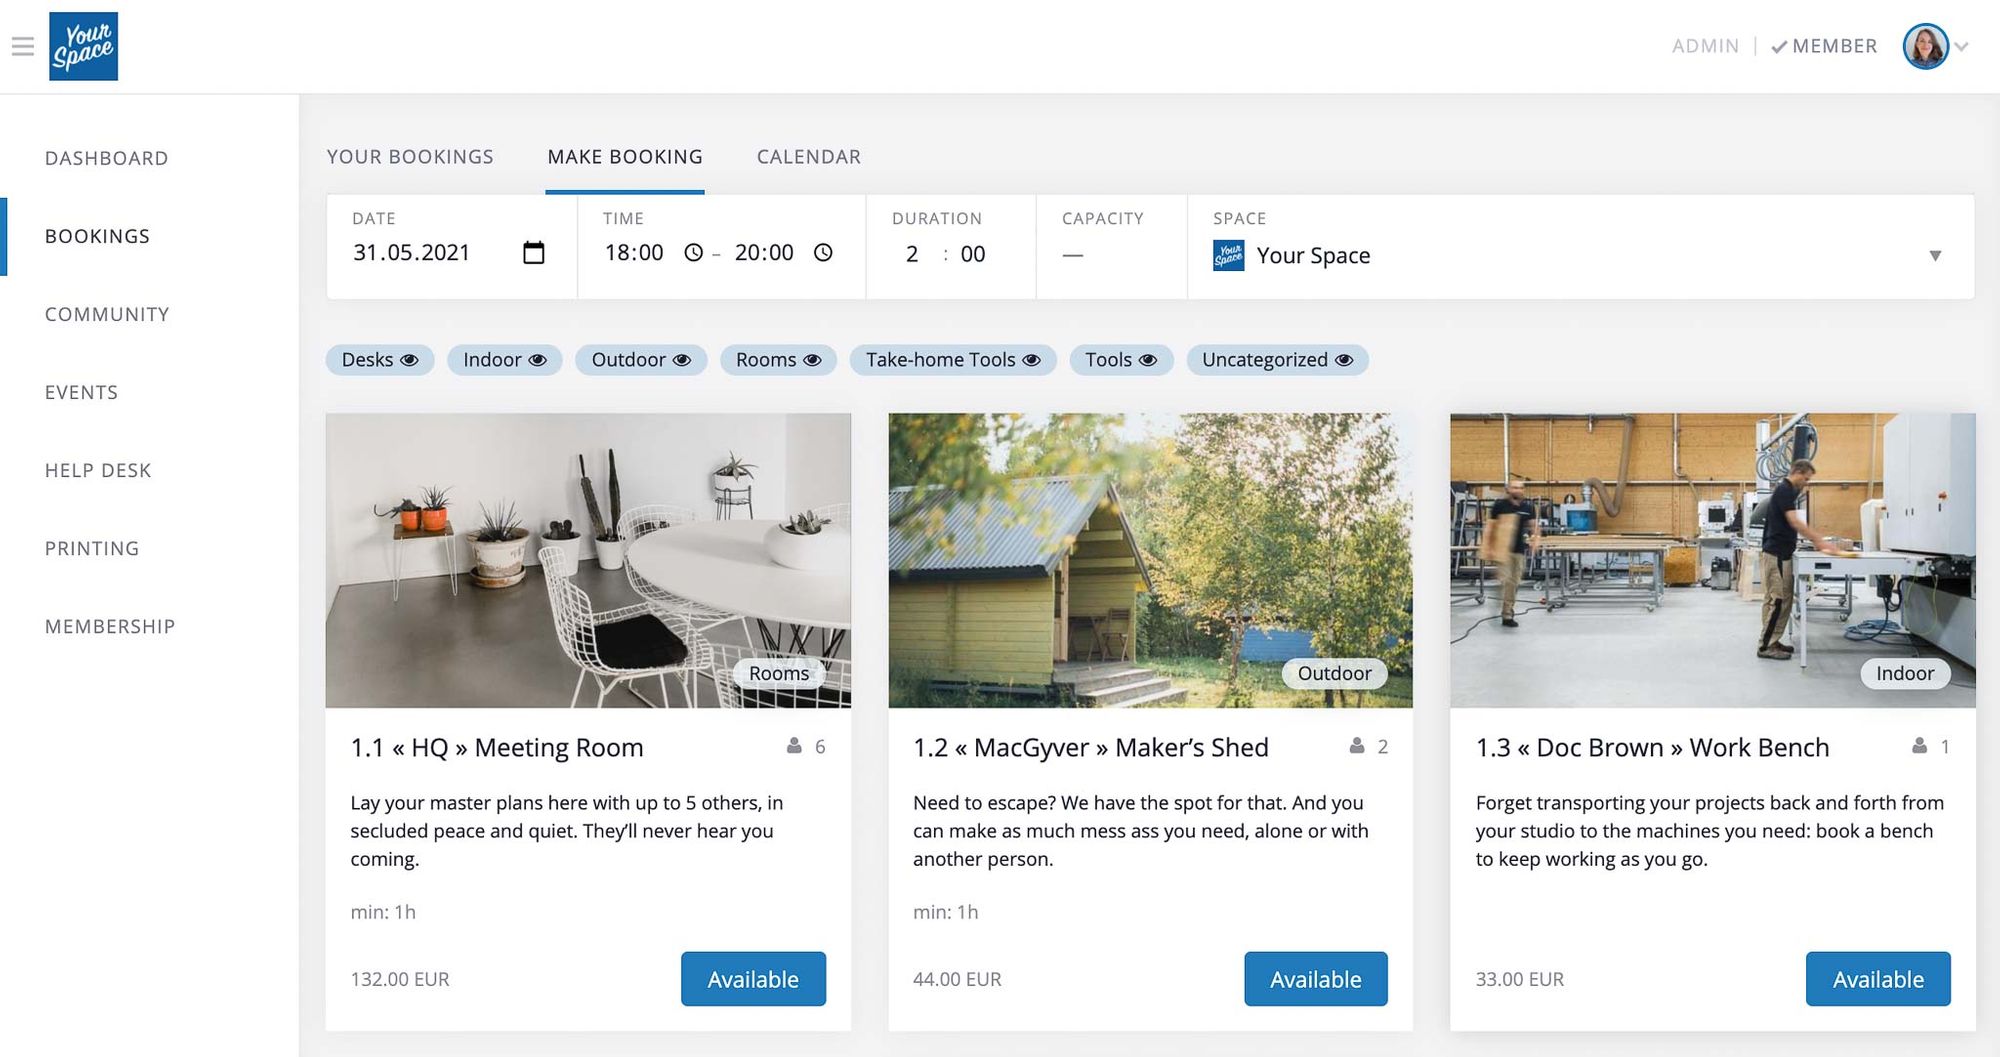The width and height of the screenshot is (2000, 1057).
Task: Click the Your Space logo
Action: pos(84,46)
